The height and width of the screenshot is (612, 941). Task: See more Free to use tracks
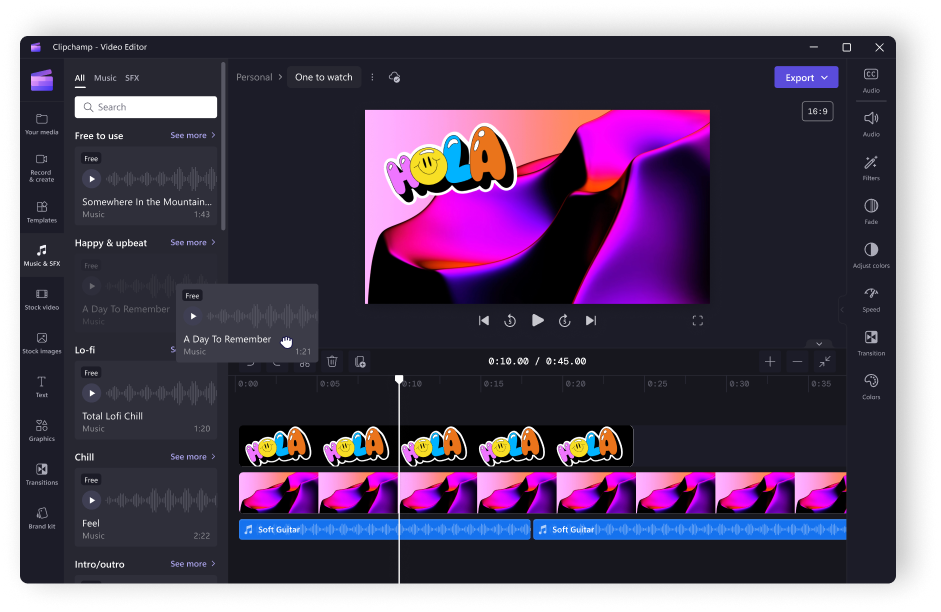193,136
